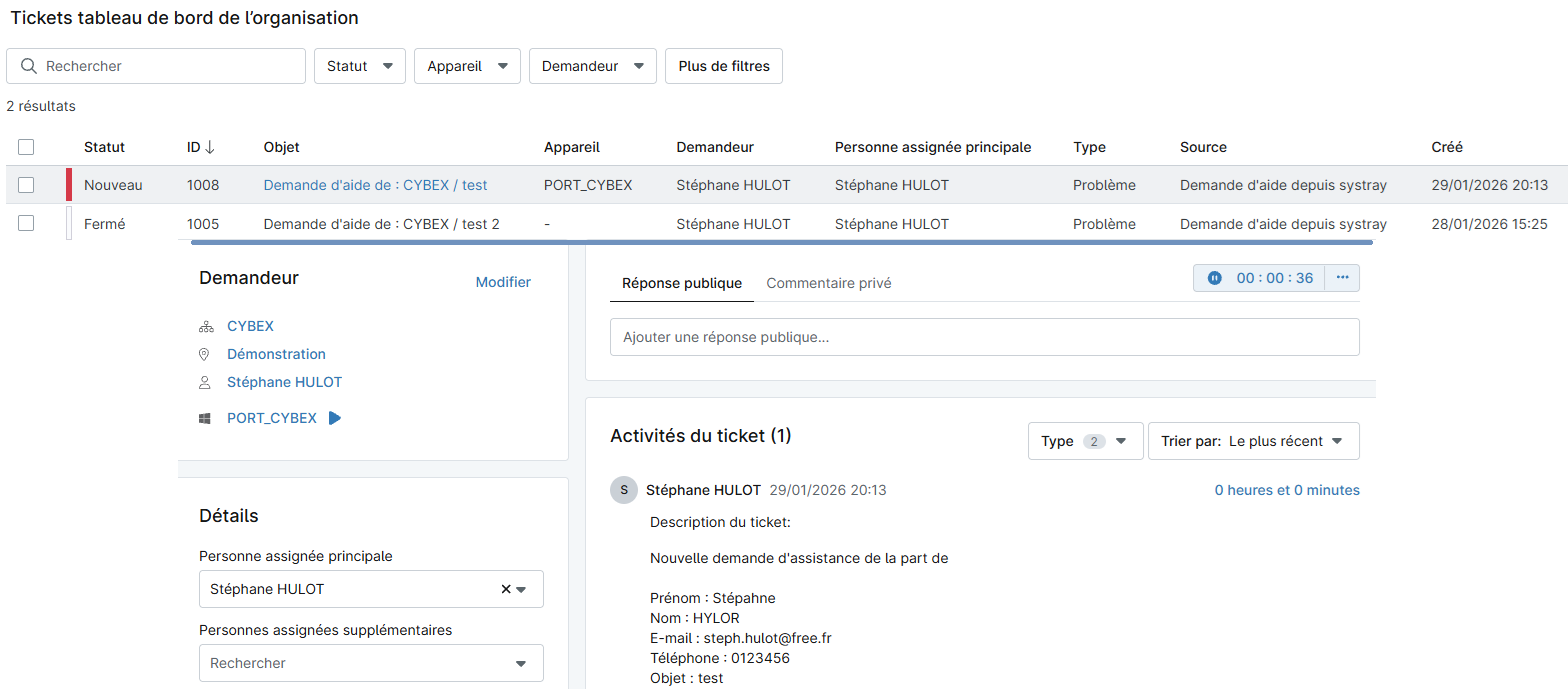Click the search magnifier icon
This screenshot has height=689, width=1568.
(28, 66)
